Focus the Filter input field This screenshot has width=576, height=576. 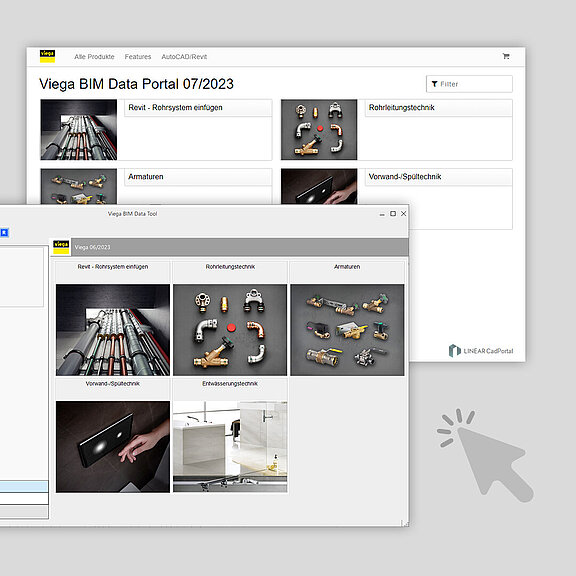(469, 84)
